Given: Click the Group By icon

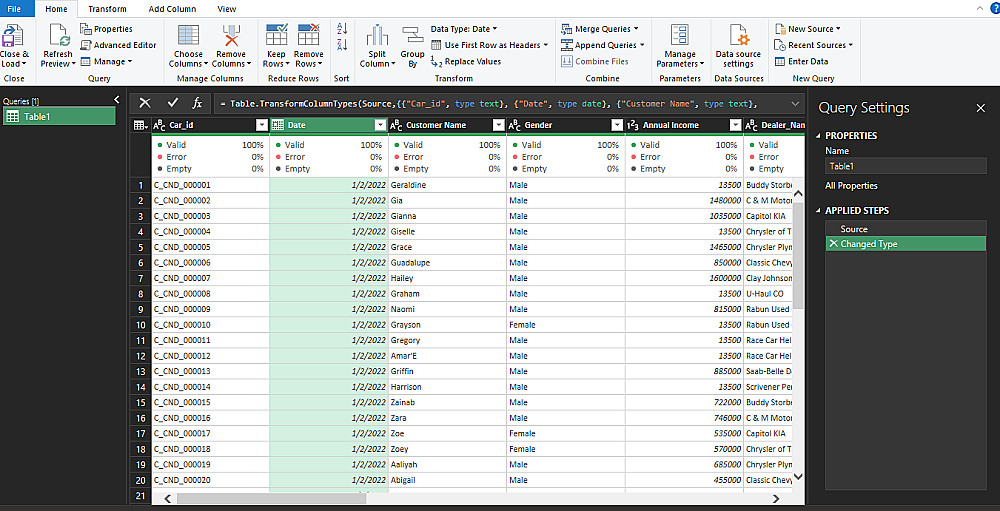Looking at the screenshot, I should tap(413, 36).
